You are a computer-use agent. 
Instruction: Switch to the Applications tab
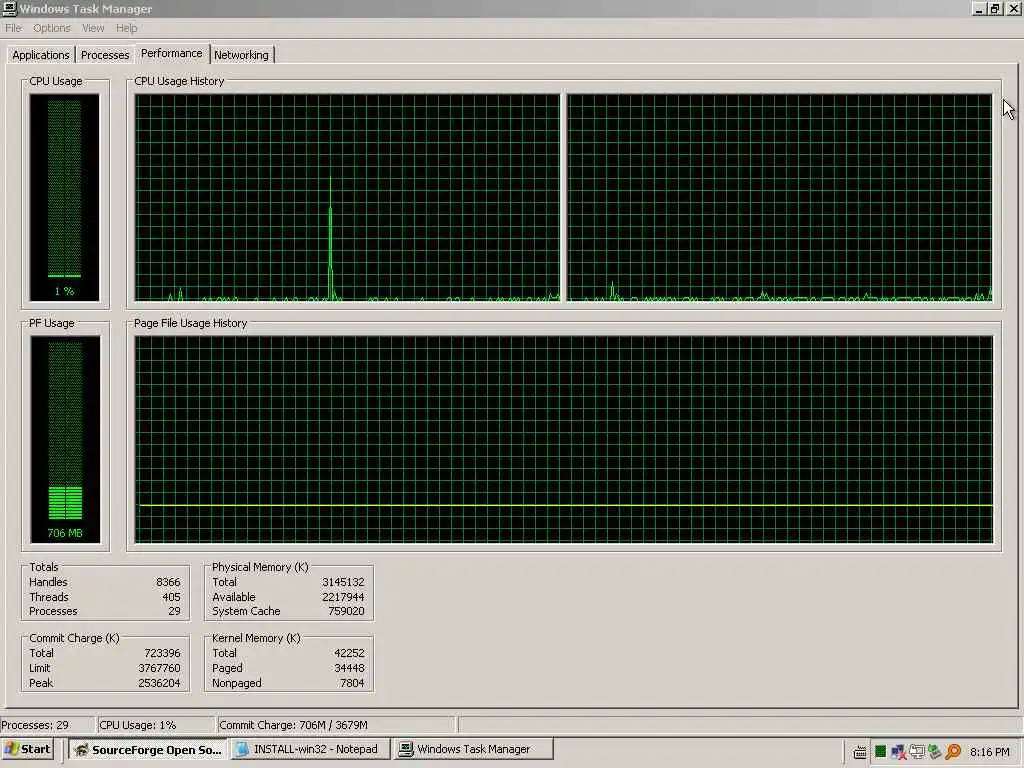40,55
